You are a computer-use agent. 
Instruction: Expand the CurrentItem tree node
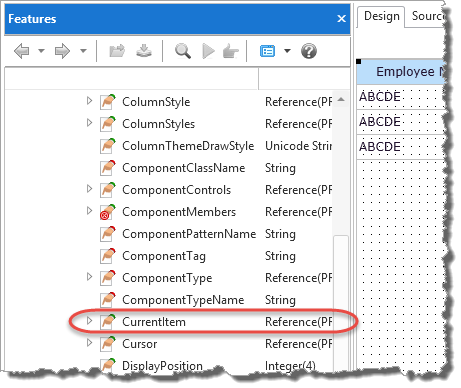(89, 321)
